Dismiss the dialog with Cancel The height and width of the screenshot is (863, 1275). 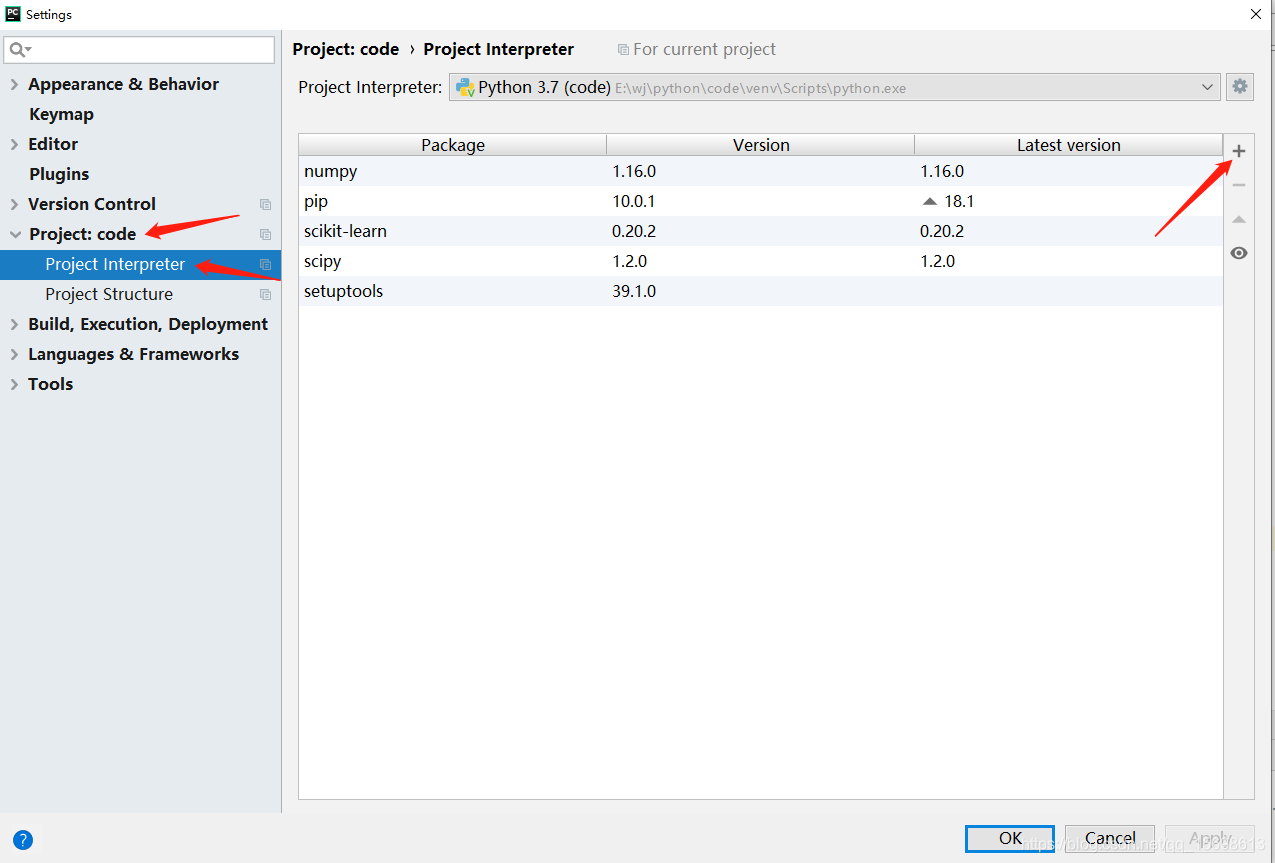[x=1110, y=838]
